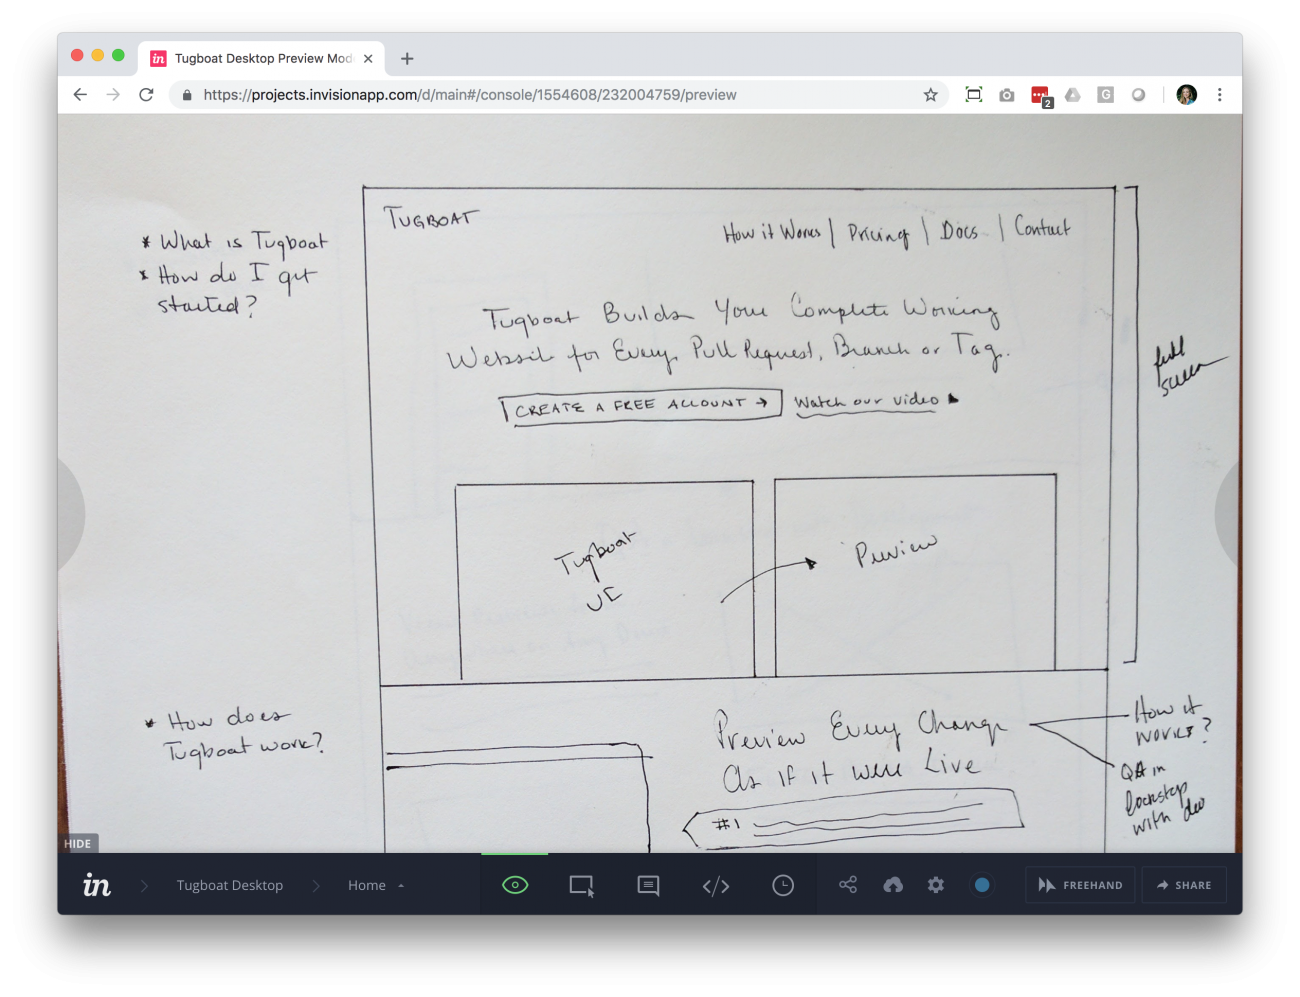Screen dimensions: 1300x997
Task: Activate Preview mode eye icon
Action: (515, 885)
